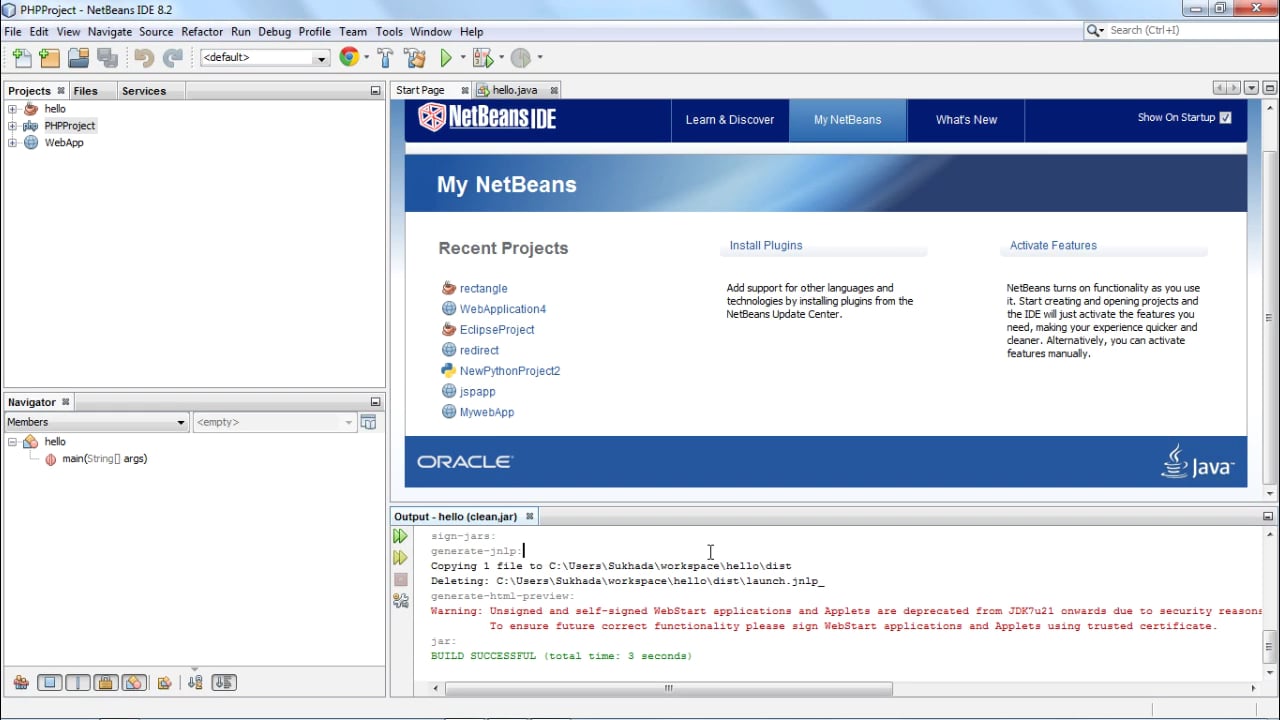Screen dimensions: 1280x720
Task: Click the Chrome browser icon in toolbar
Action: point(349,57)
